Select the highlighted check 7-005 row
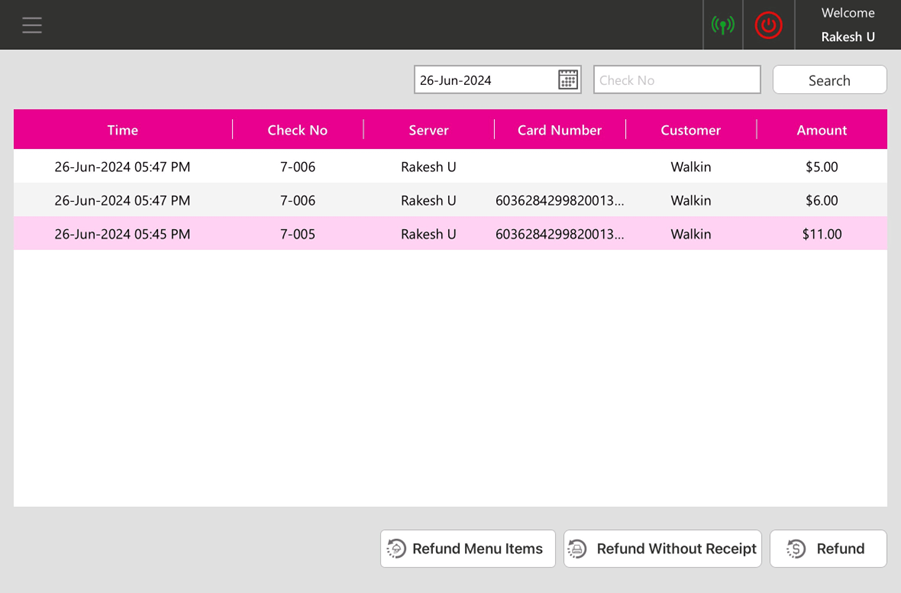Viewport: 901px width, 593px height. pyautogui.click(x=450, y=234)
